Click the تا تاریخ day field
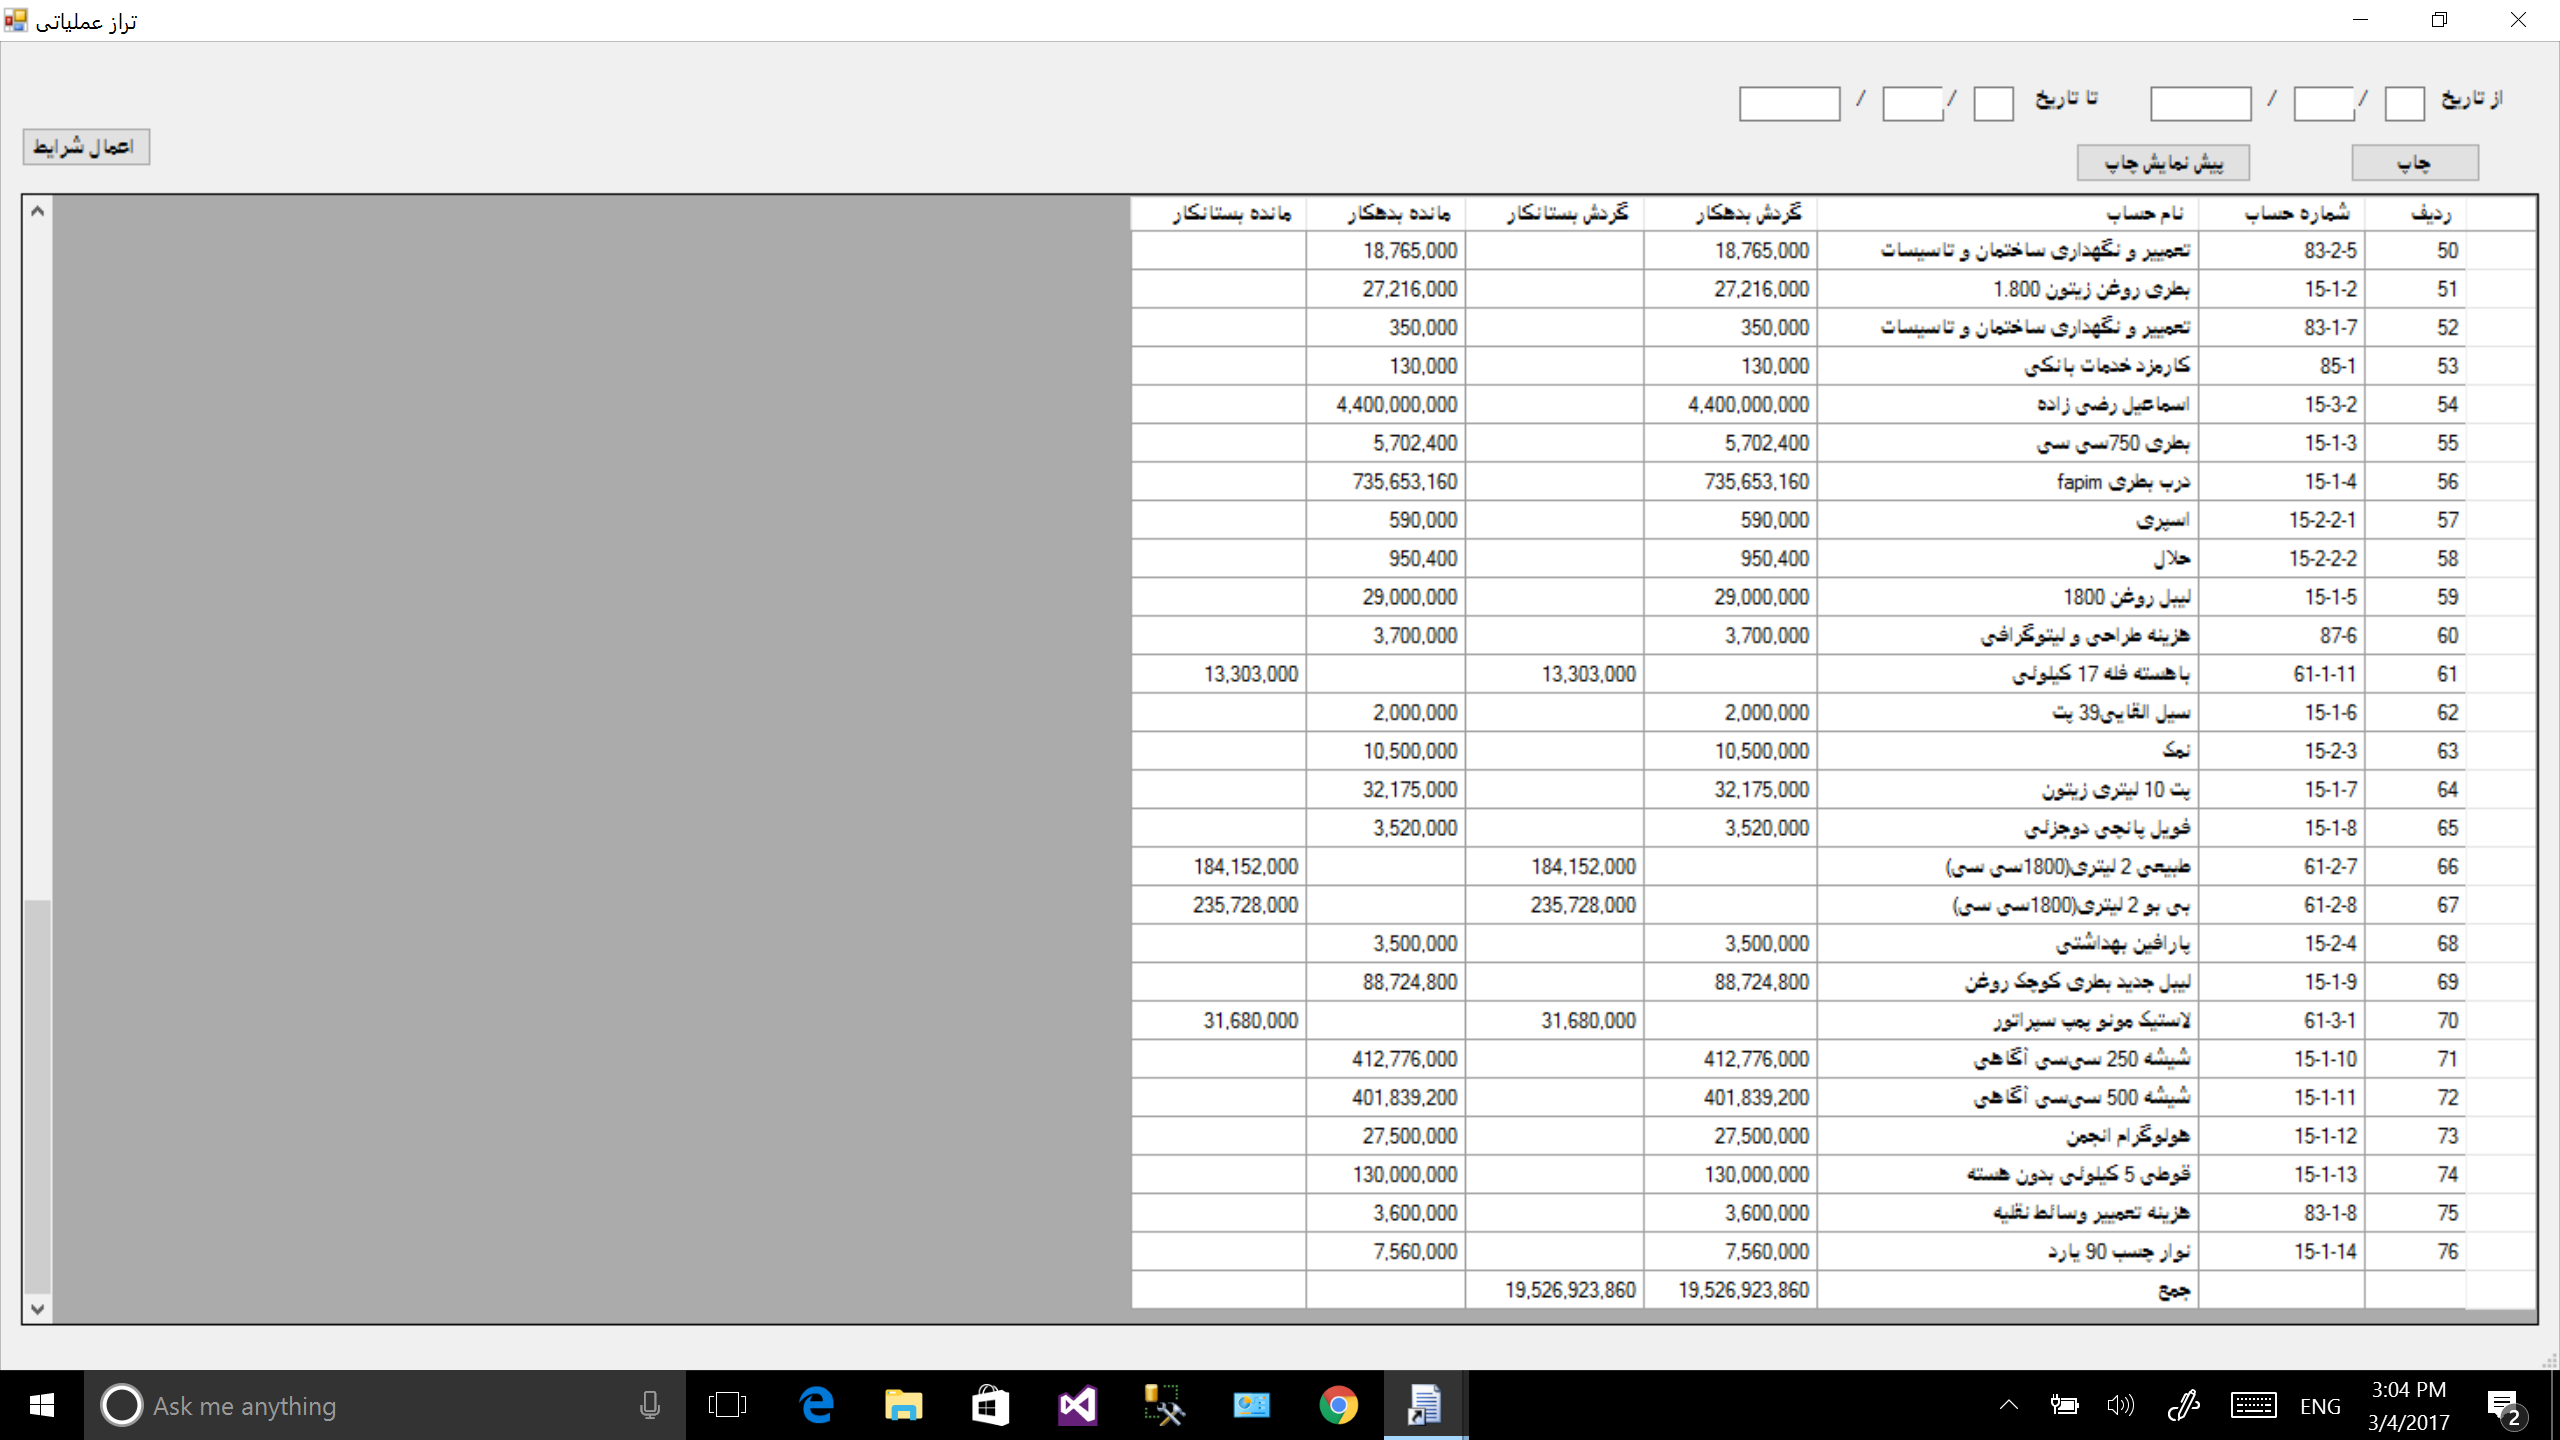2560x1440 pixels. click(1992, 103)
